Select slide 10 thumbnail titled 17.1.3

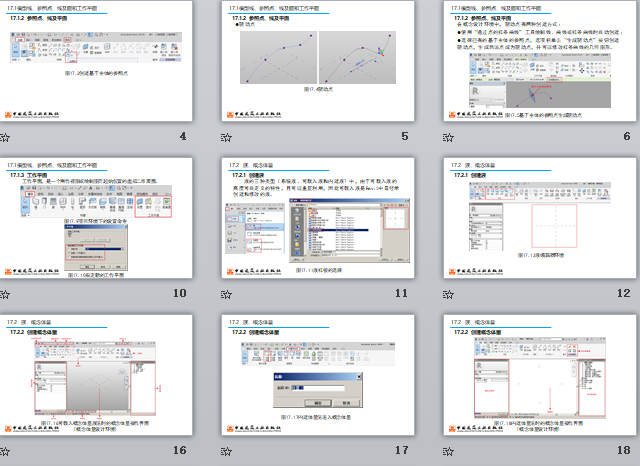click(x=96, y=218)
